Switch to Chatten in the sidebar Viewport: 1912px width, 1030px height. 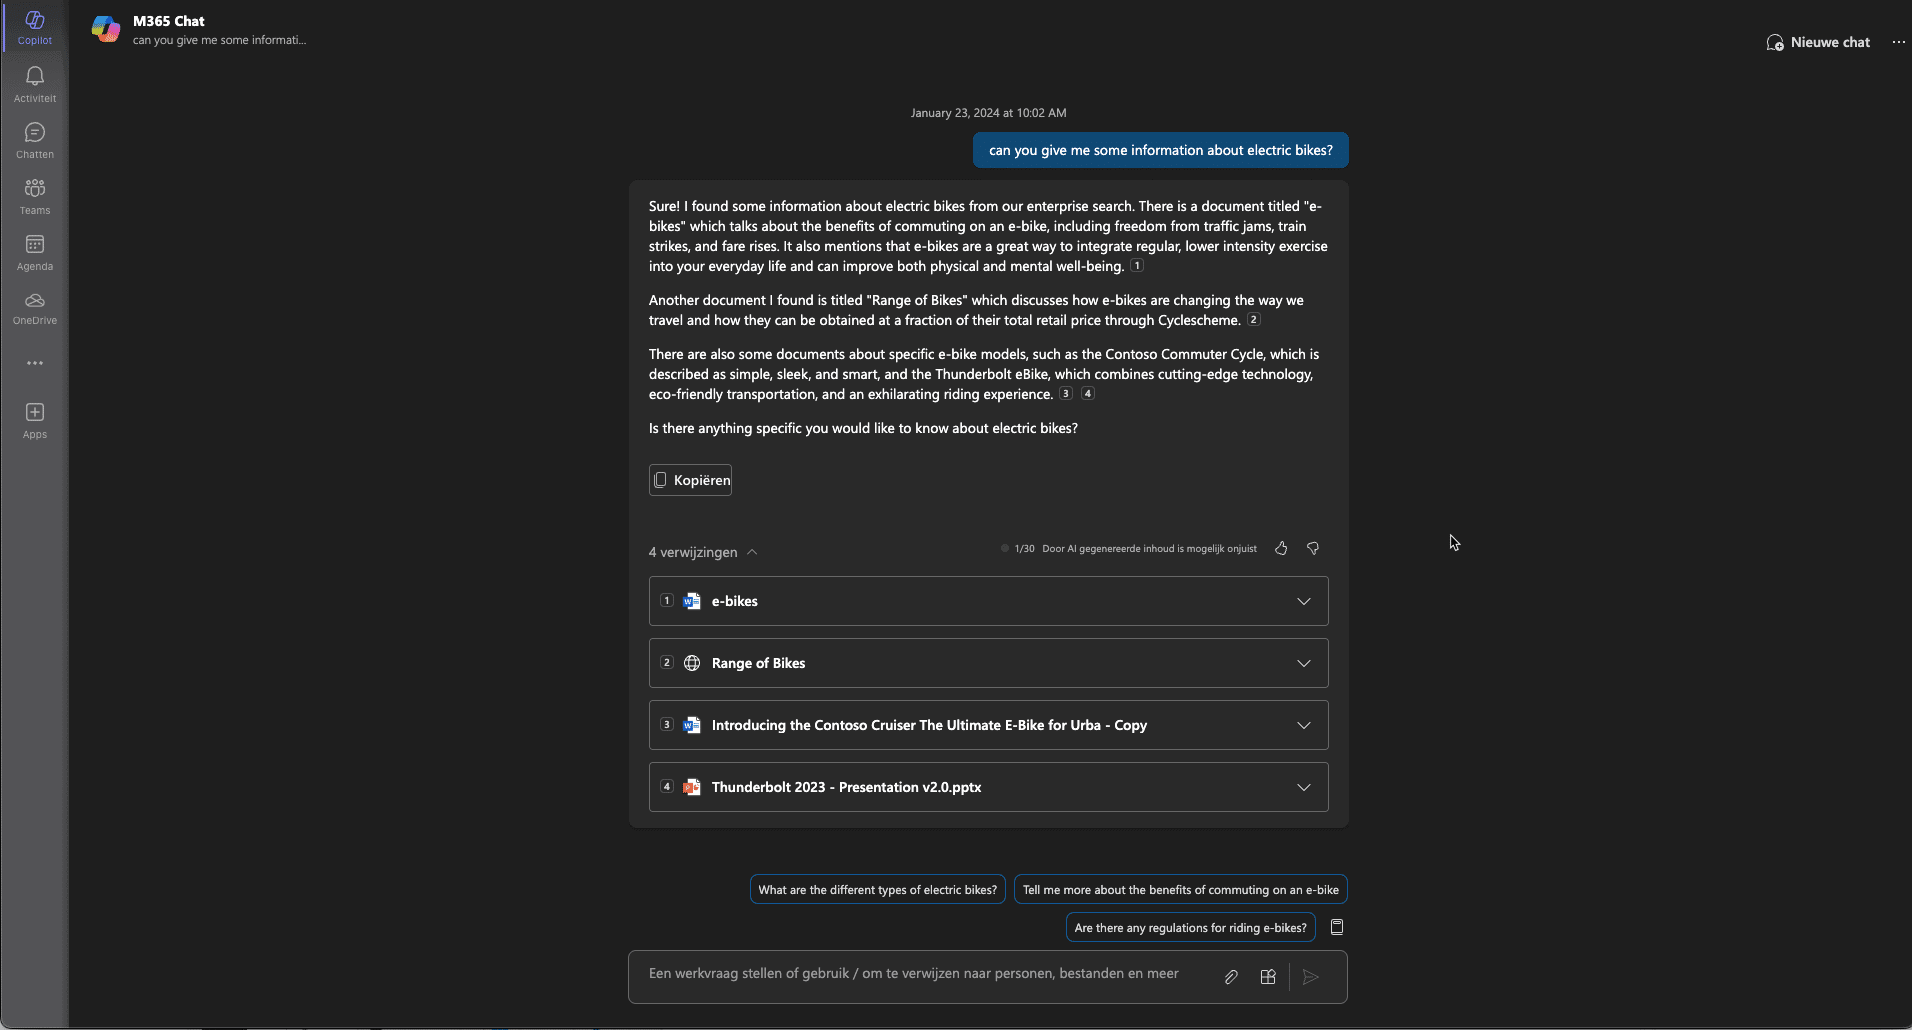[x=34, y=139]
